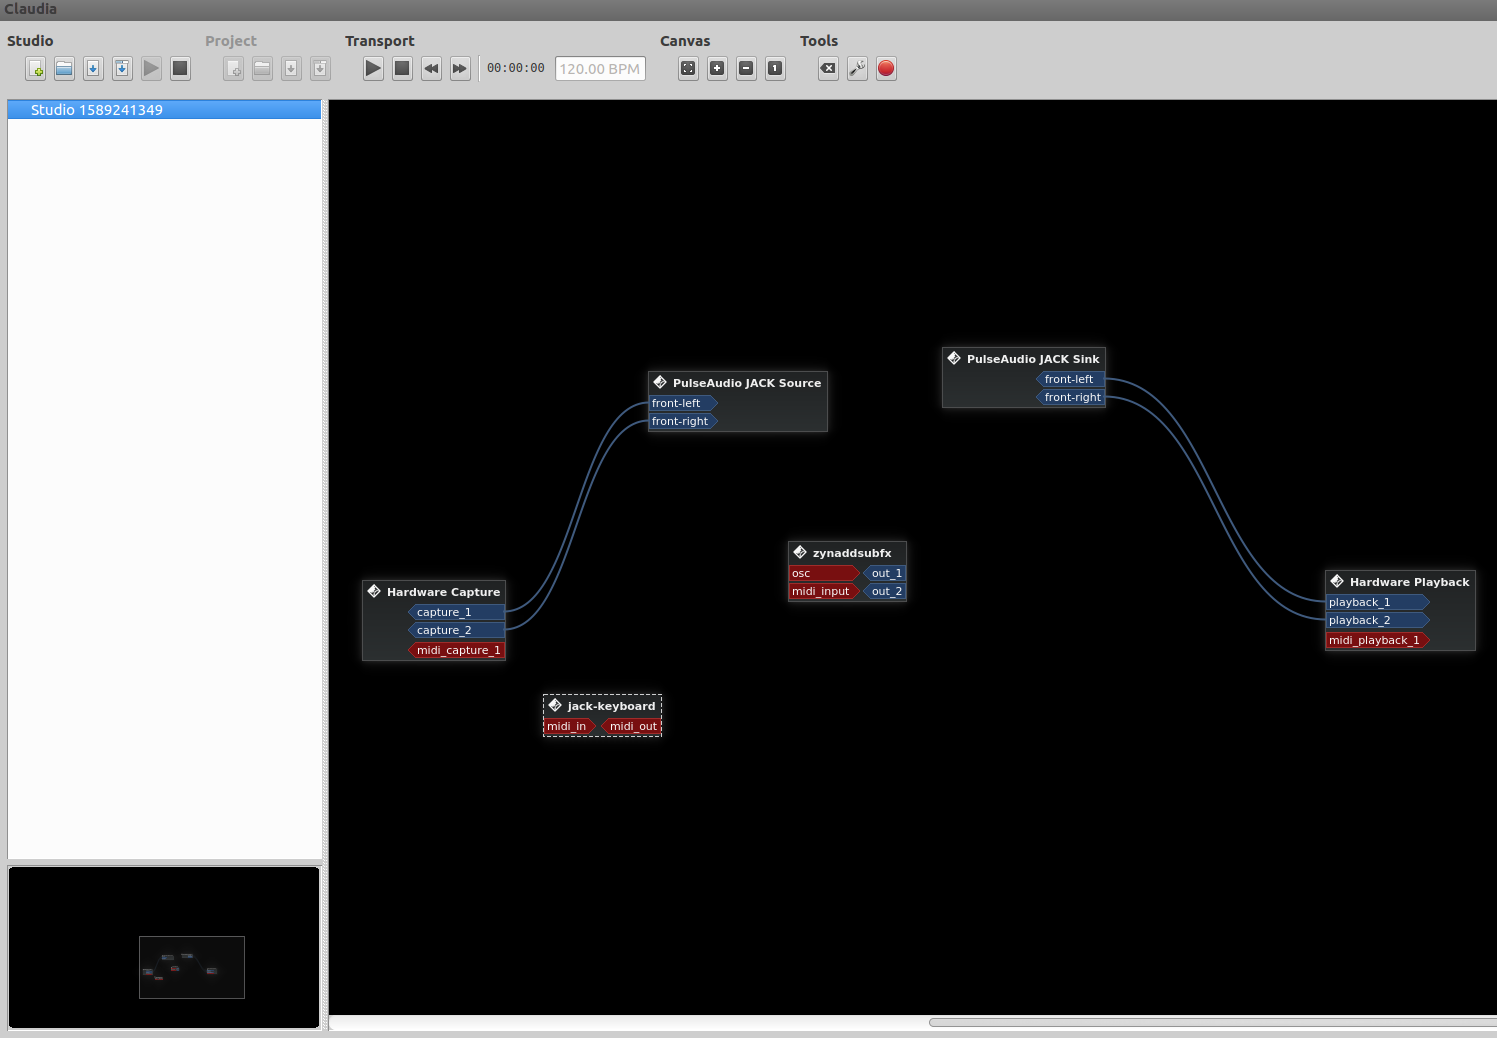The image size is (1497, 1038).
Task: Start transport playback
Action: coord(373,69)
